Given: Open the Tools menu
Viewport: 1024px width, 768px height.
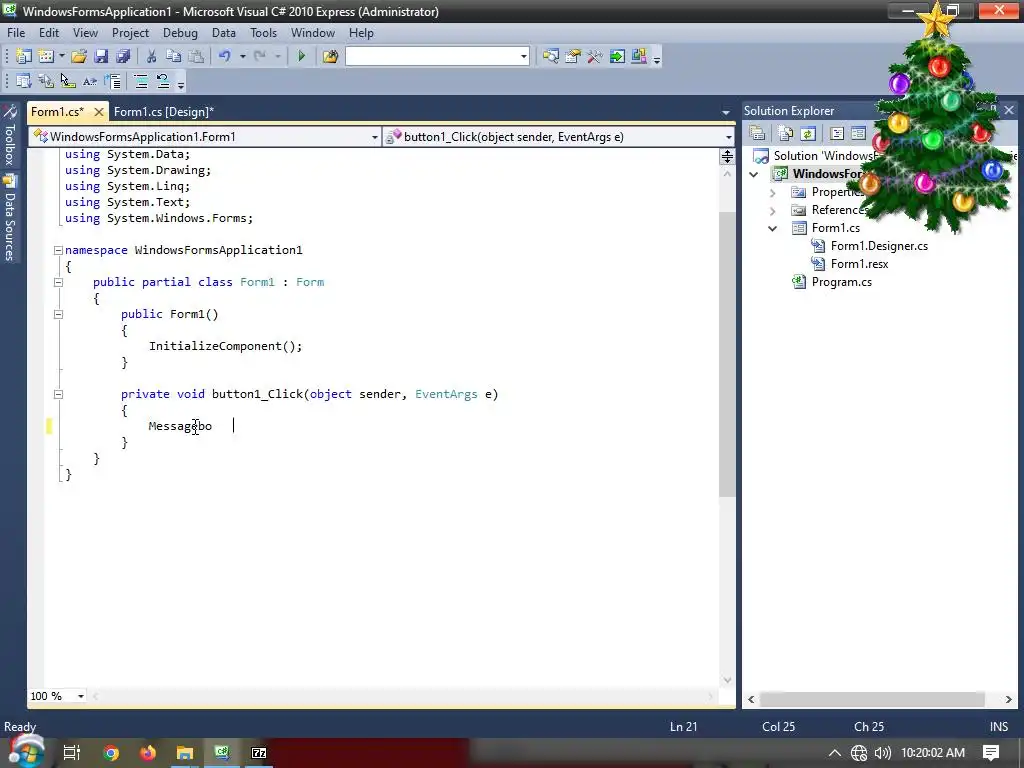Looking at the screenshot, I should tap(264, 33).
